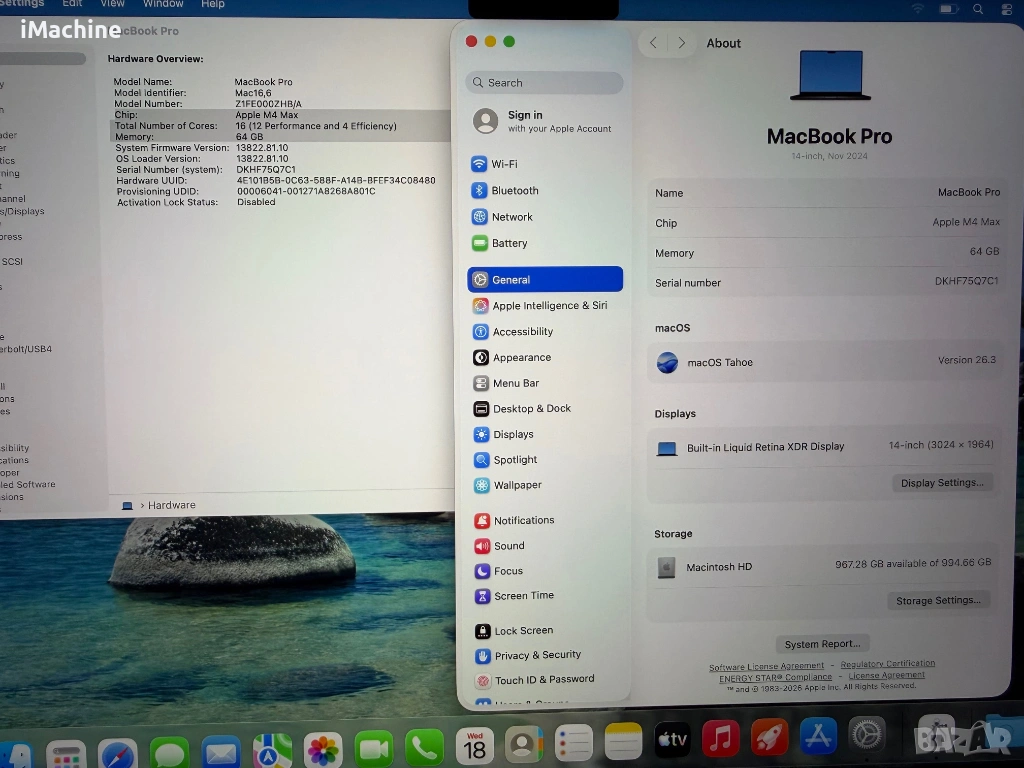This screenshot has height=768, width=1024.
Task: Launch Safari from the Dock
Action: tap(118, 750)
